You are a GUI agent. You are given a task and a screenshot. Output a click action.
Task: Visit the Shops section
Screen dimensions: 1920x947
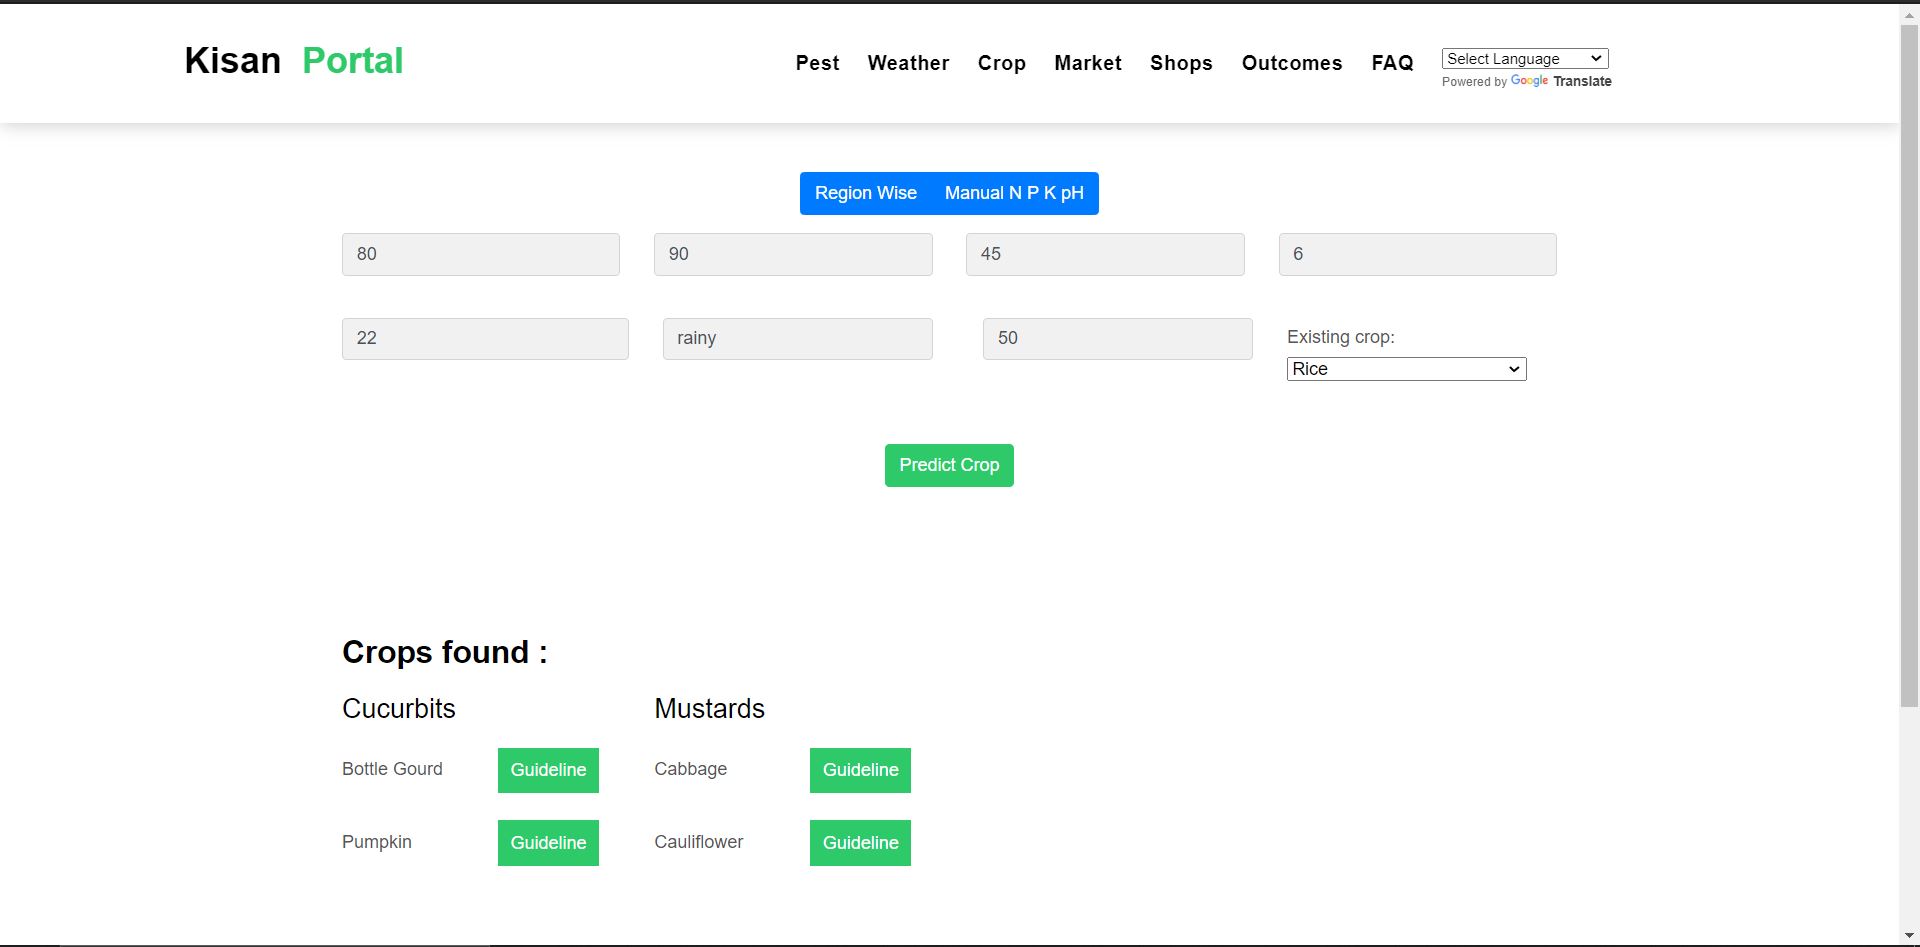click(x=1181, y=63)
